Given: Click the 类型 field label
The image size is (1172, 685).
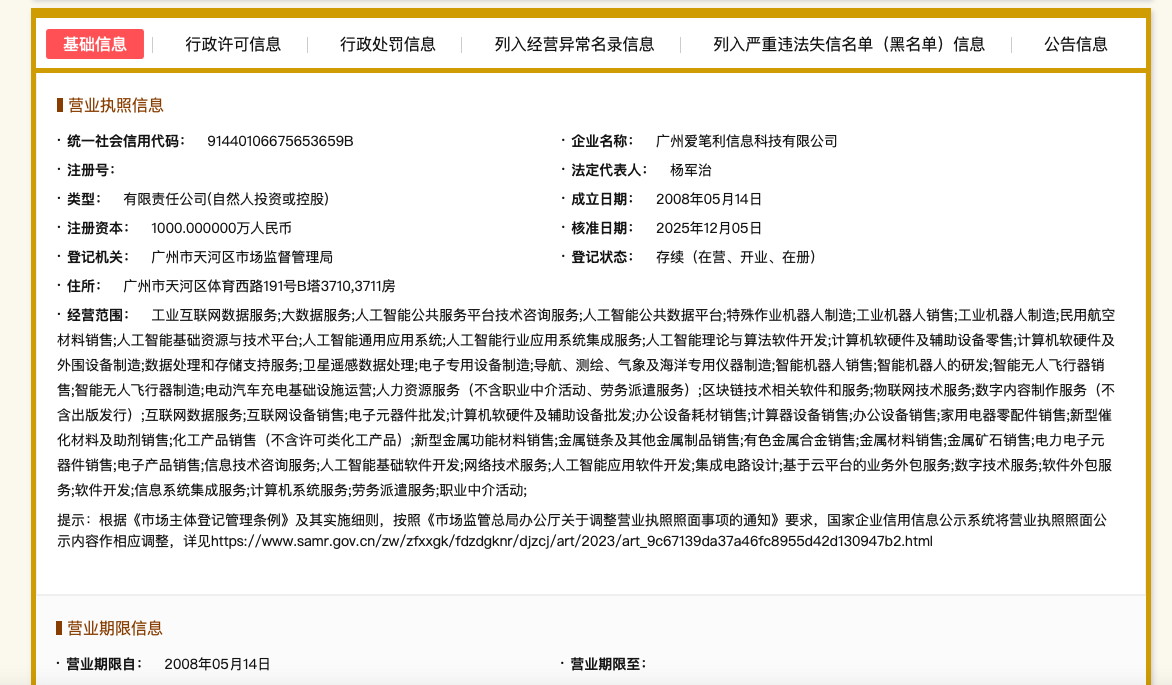Looking at the screenshot, I should 84,199.
